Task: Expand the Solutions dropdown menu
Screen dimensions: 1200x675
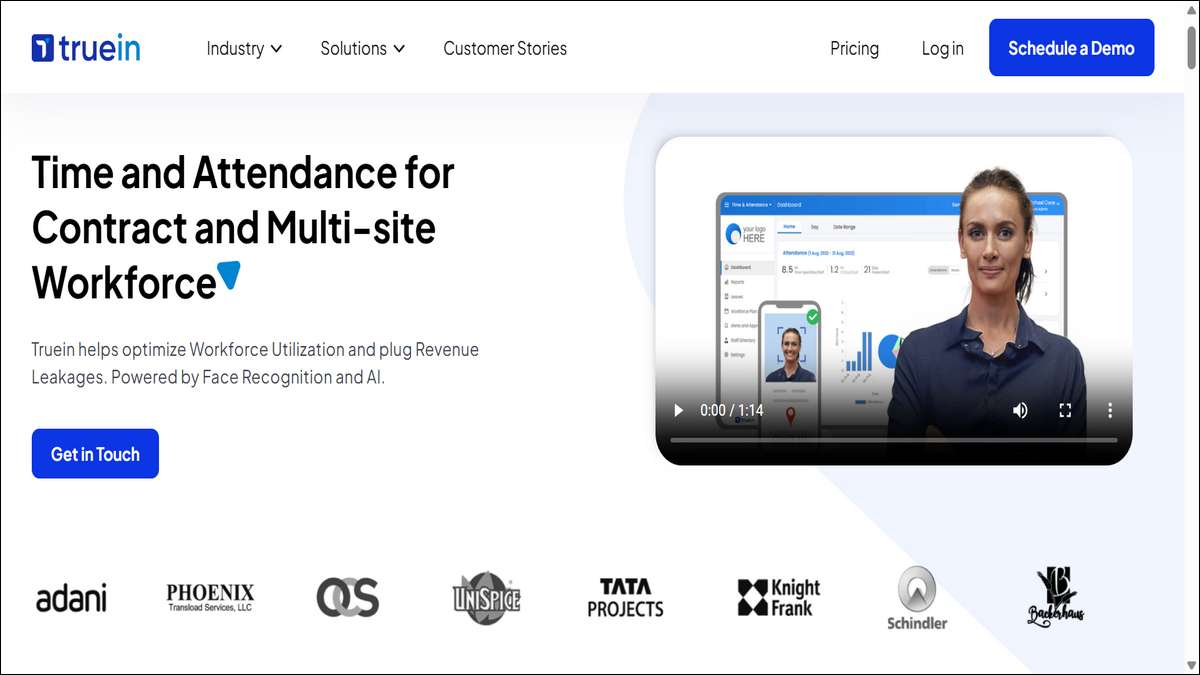Action: click(362, 48)
